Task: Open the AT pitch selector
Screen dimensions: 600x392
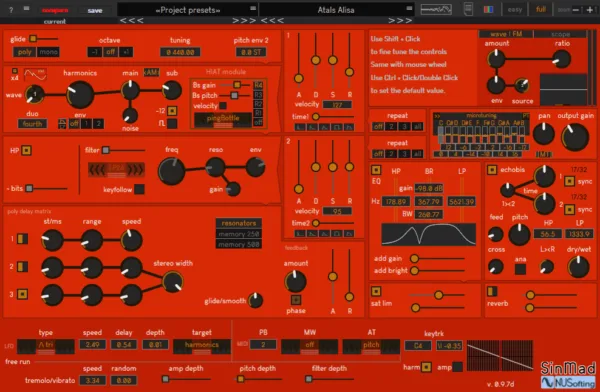Action: tap(371, 346)
